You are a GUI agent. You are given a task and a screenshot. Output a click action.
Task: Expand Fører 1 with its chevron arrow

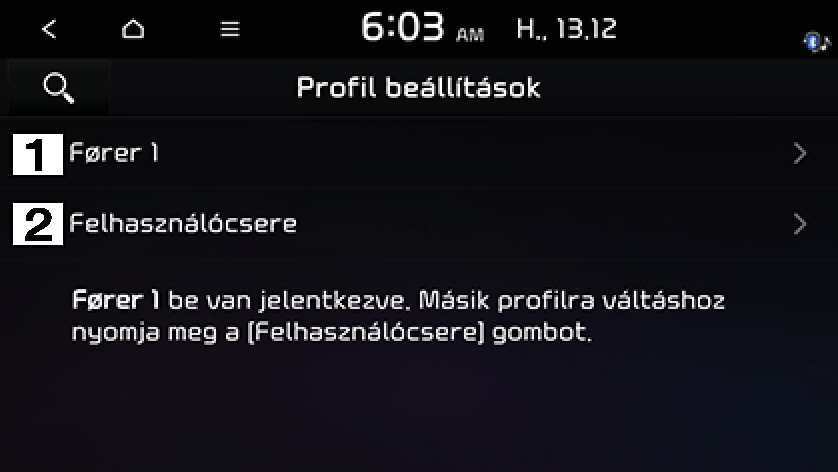click(800, 153)
